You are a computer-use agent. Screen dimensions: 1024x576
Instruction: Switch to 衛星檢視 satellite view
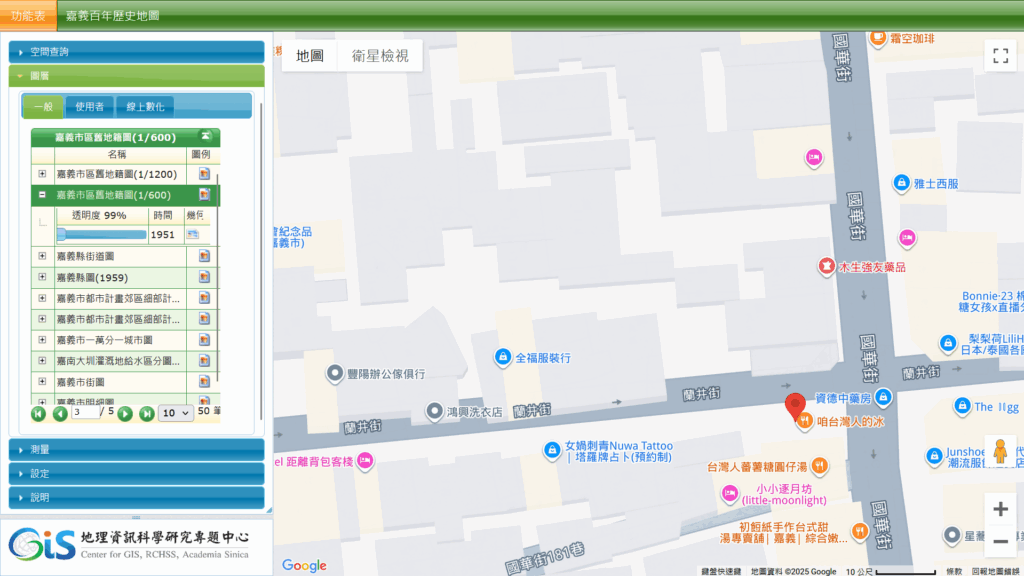380,56
